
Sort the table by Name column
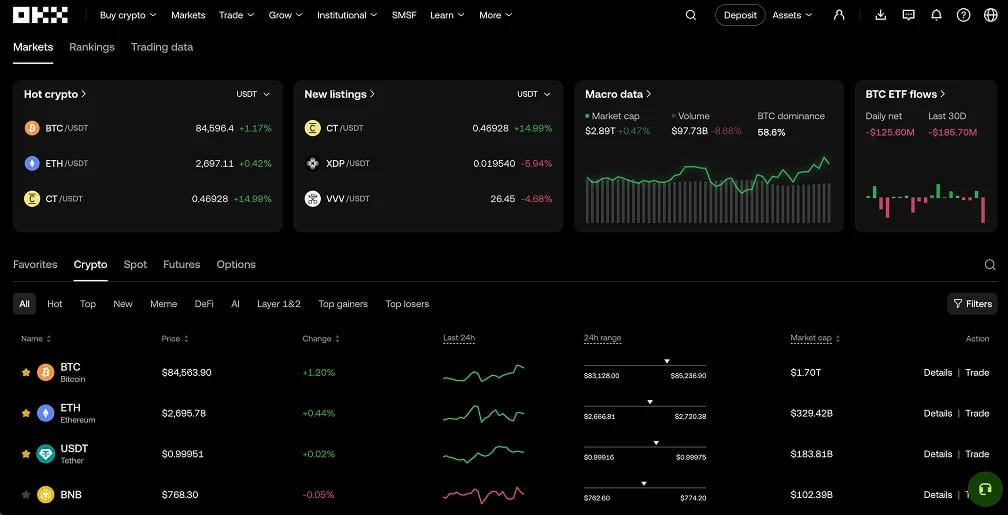pyautogui.click(x=36, y=339)
